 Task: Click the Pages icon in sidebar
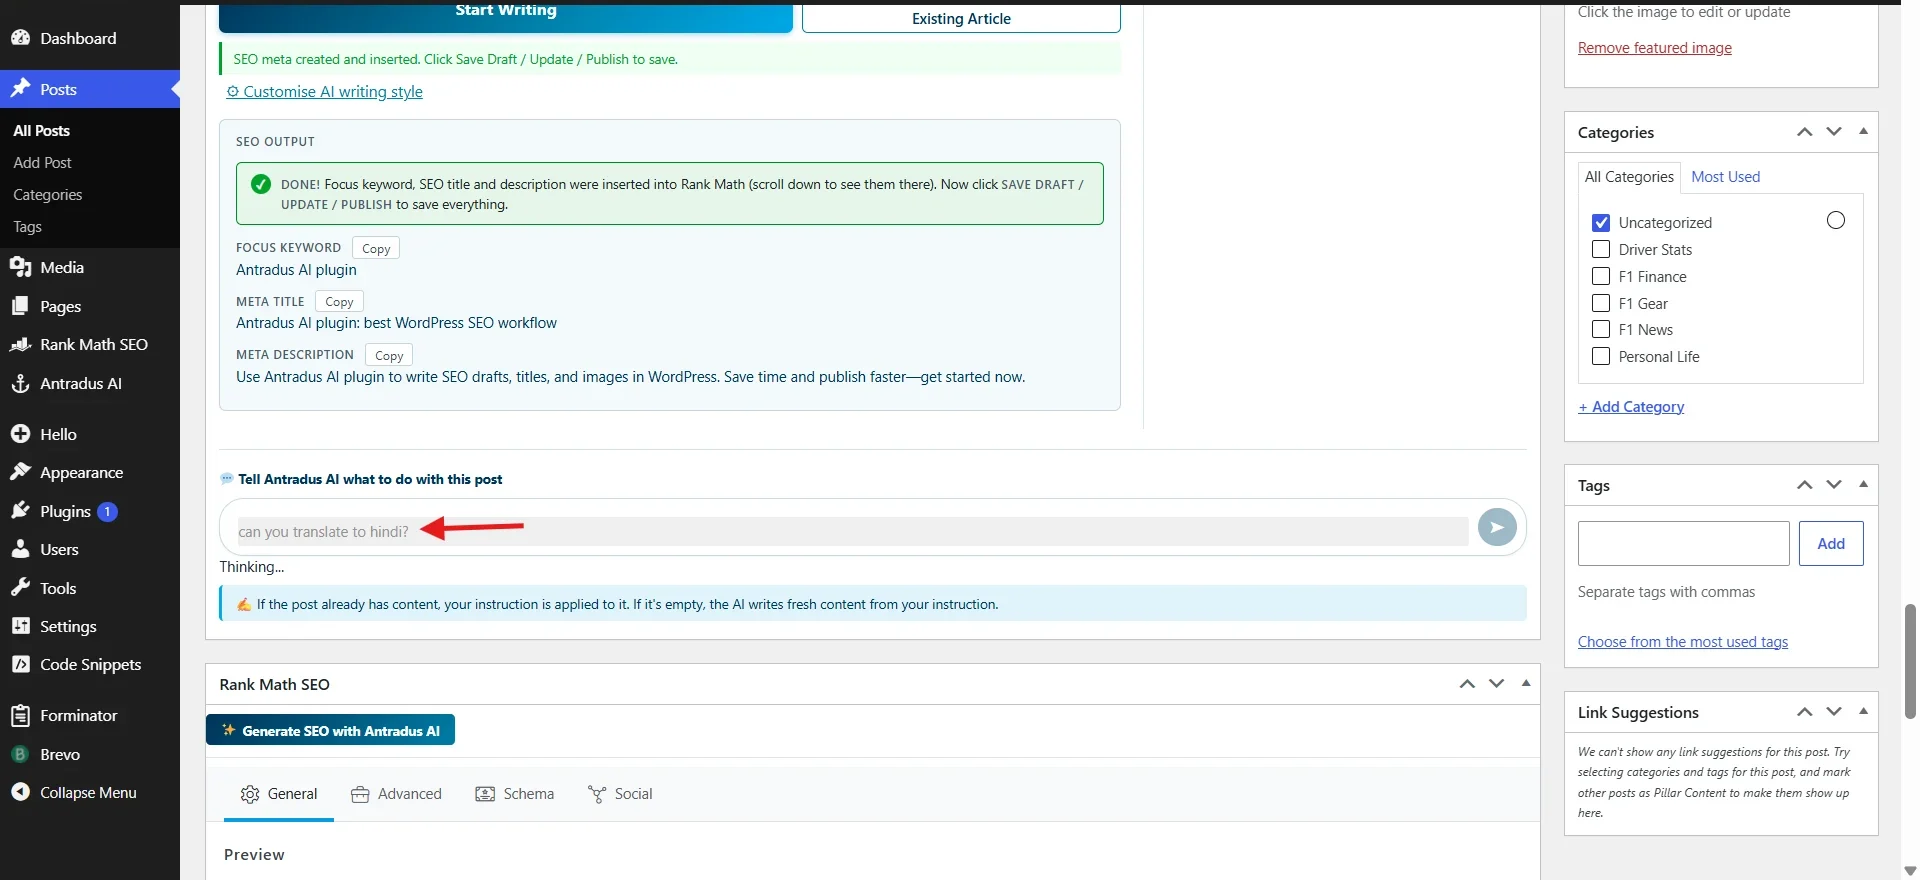(x=20, y=306)
